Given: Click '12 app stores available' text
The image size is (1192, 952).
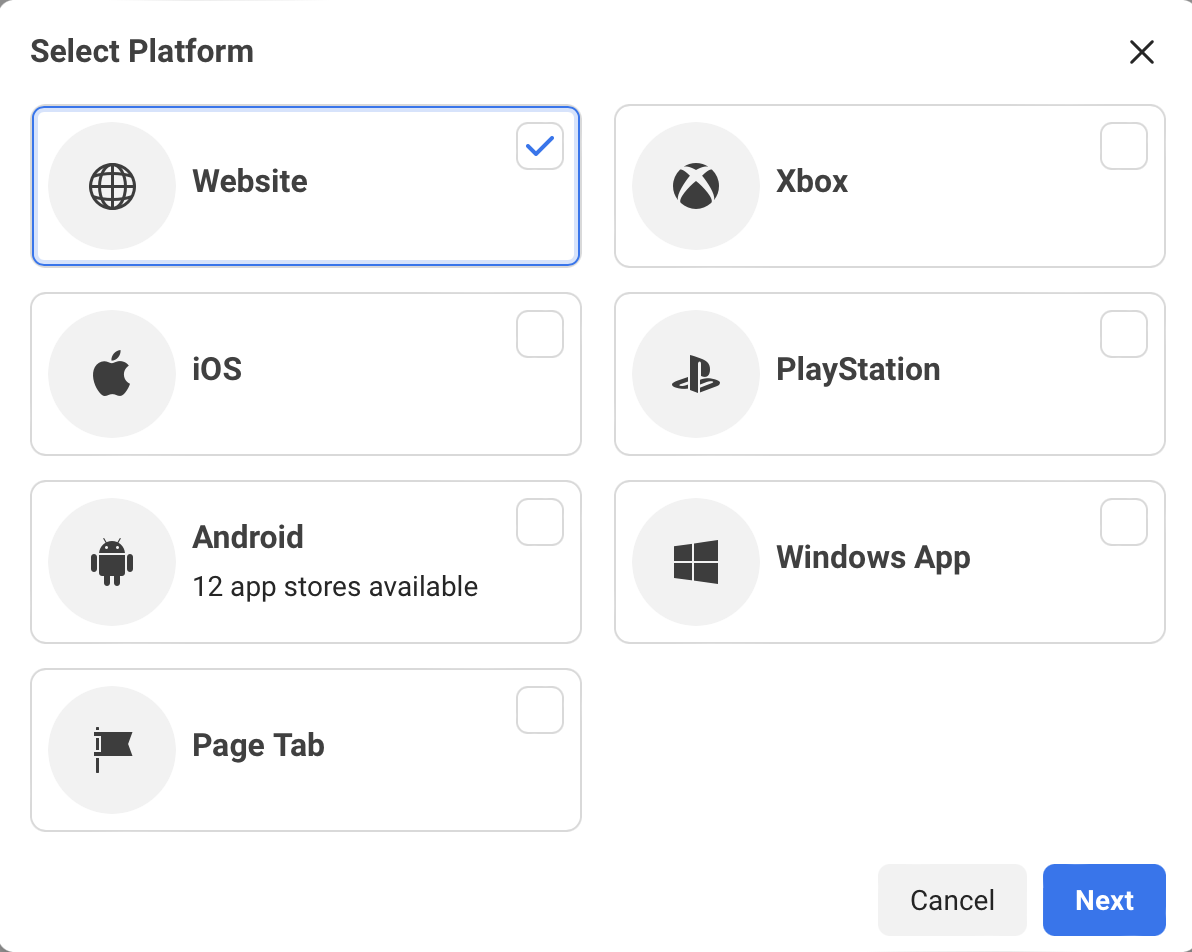Looking at the screenshot, I should pyautogui.click(x=335, y=587).
